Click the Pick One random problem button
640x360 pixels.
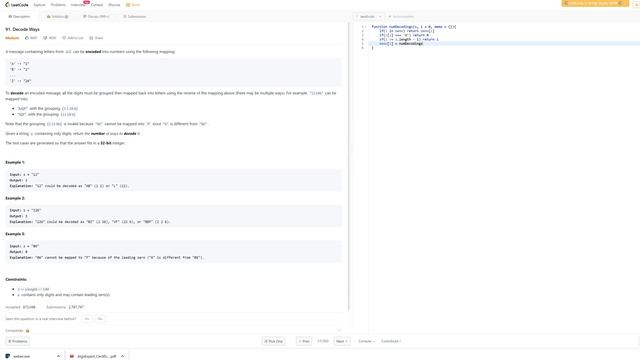click(x=273, y=341)
